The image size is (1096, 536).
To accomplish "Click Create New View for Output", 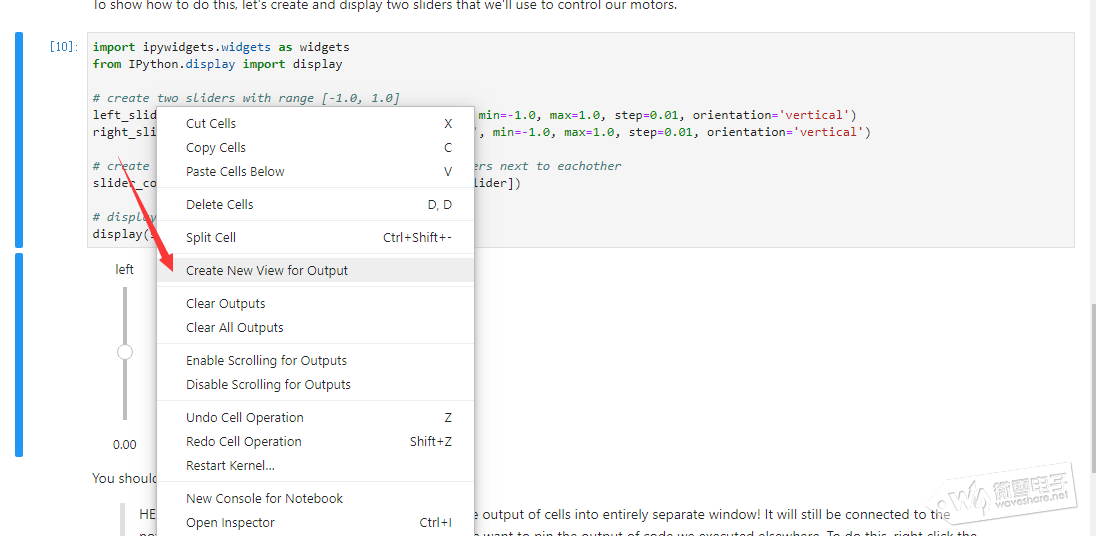I will pos(267,270).
